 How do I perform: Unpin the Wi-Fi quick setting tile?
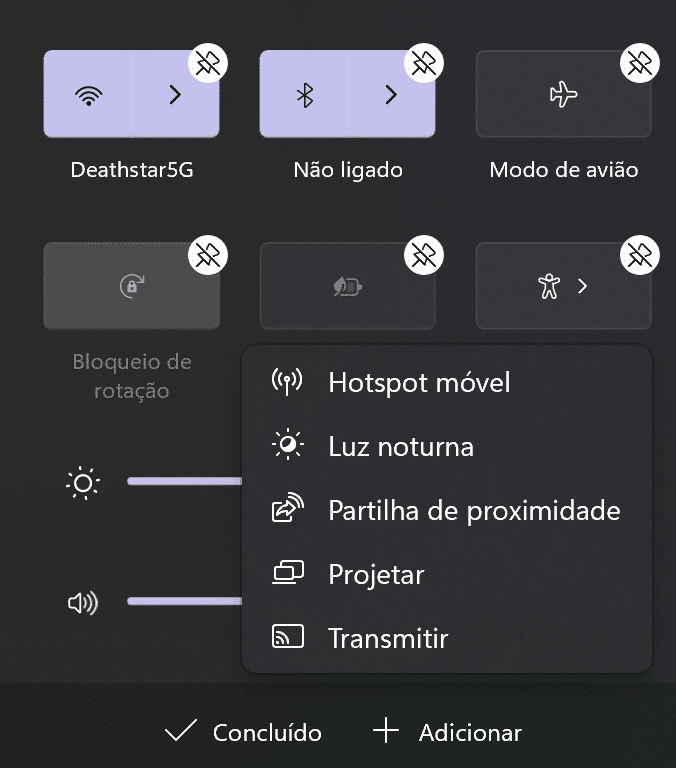coord(207,64)
